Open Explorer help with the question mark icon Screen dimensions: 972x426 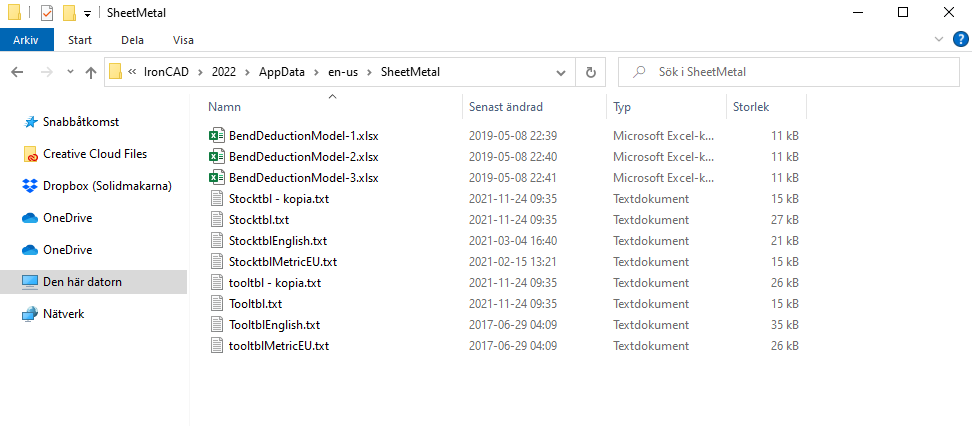tap(960, 40)
